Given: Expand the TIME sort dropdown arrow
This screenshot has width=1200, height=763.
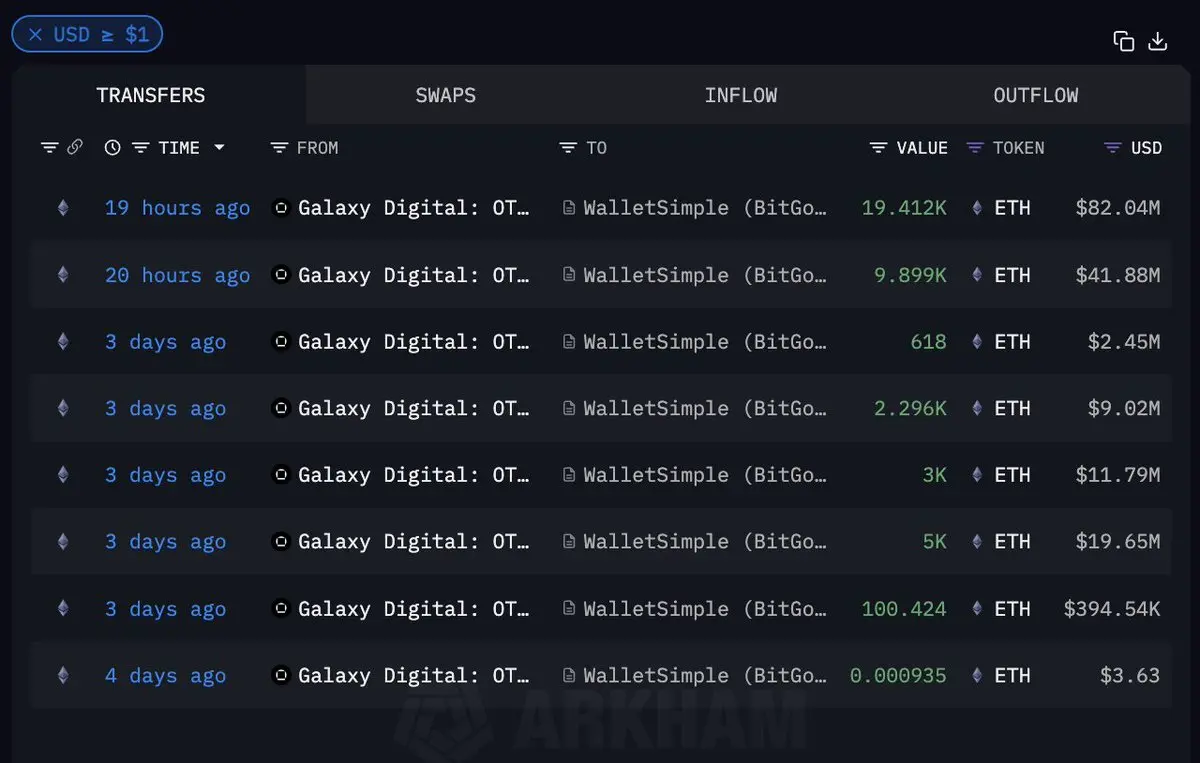Looking at the screenshot, I should 219,148.
